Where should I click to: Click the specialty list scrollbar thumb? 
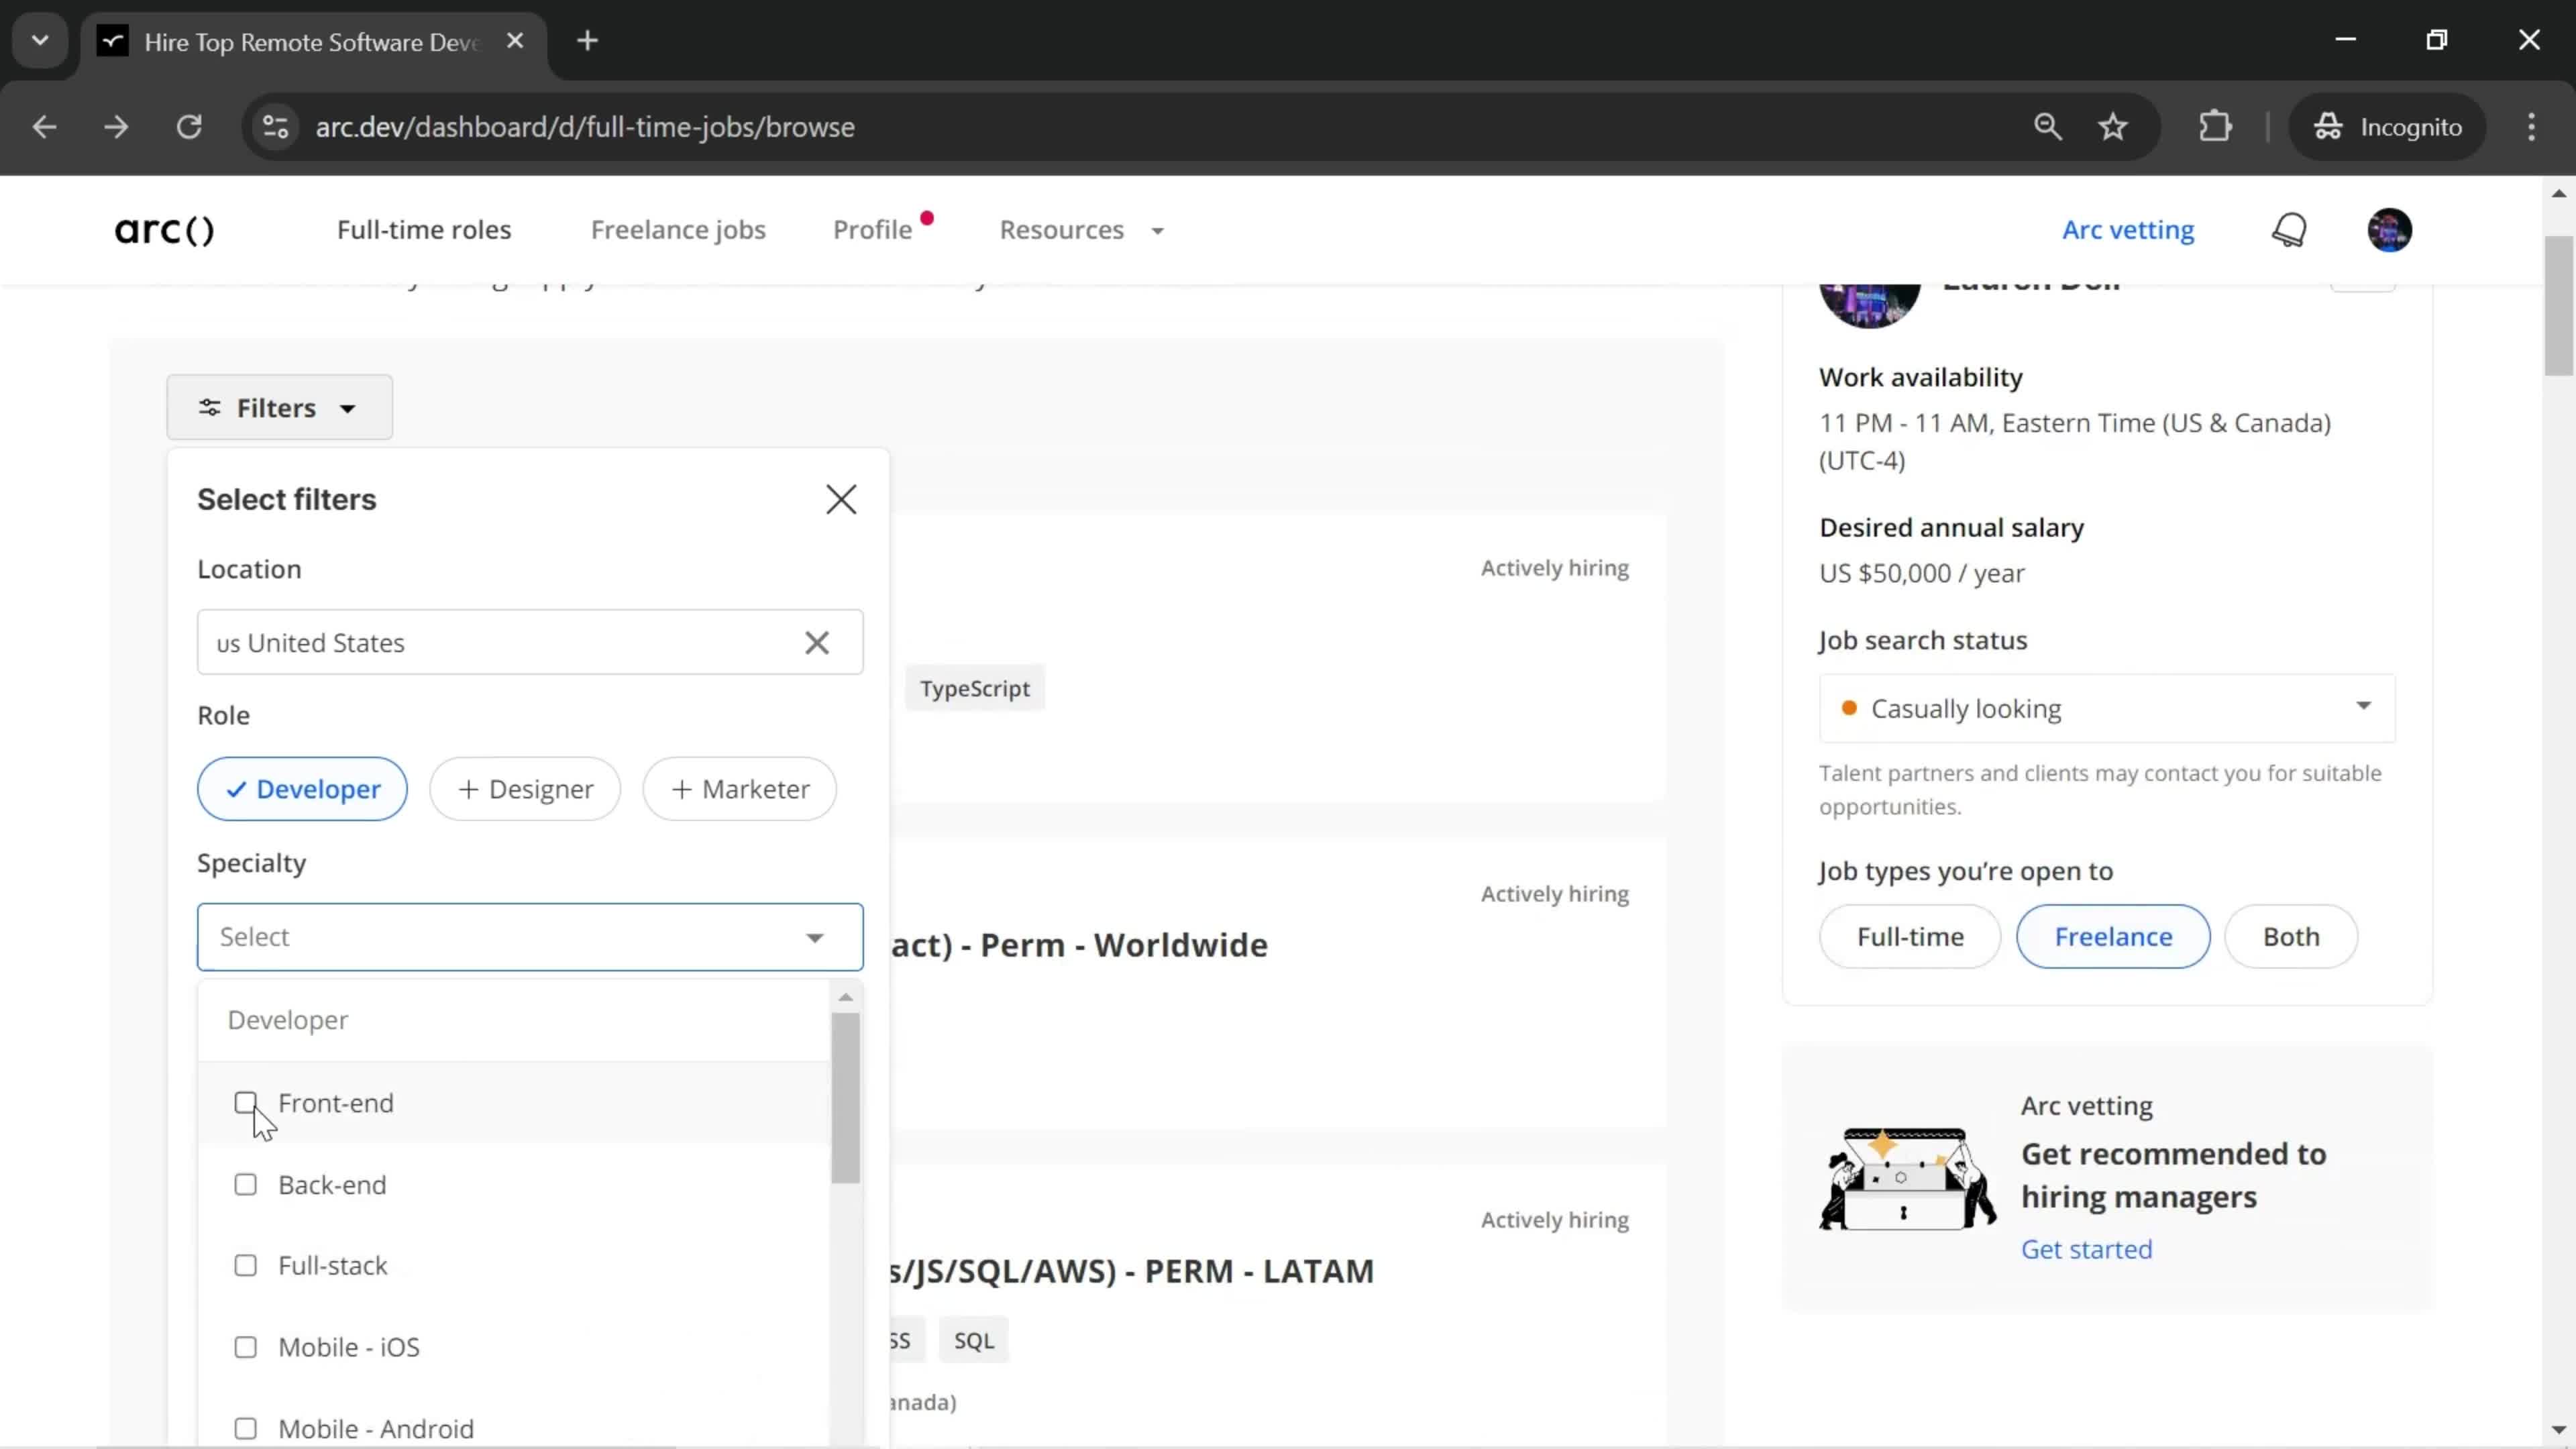(x=845, y=1098)
